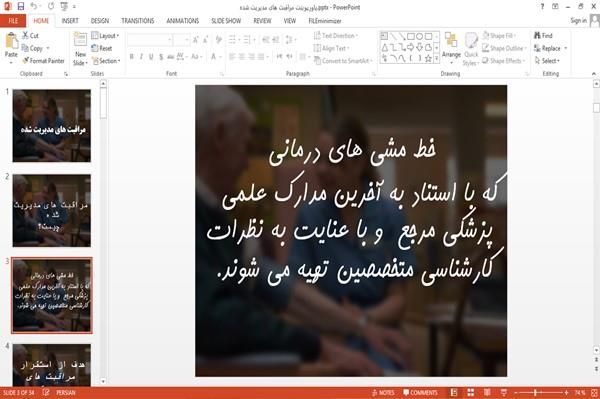Screen dimensions: 600x399
Task: Open Quick Styles gallery
Action: (471, 49)
